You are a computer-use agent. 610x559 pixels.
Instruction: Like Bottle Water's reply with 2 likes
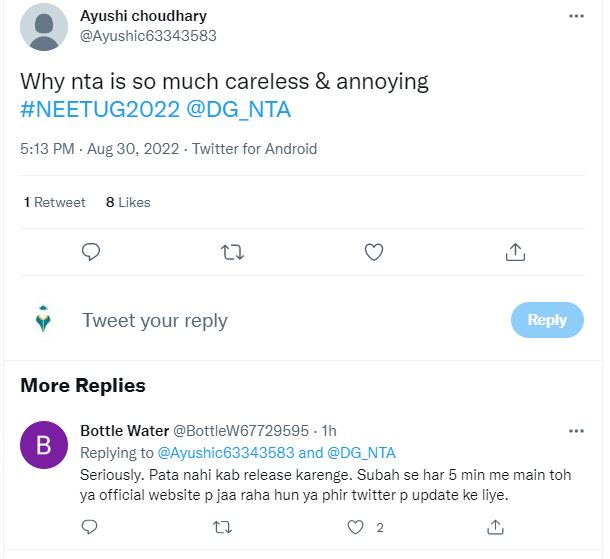(x=355, y=526)
